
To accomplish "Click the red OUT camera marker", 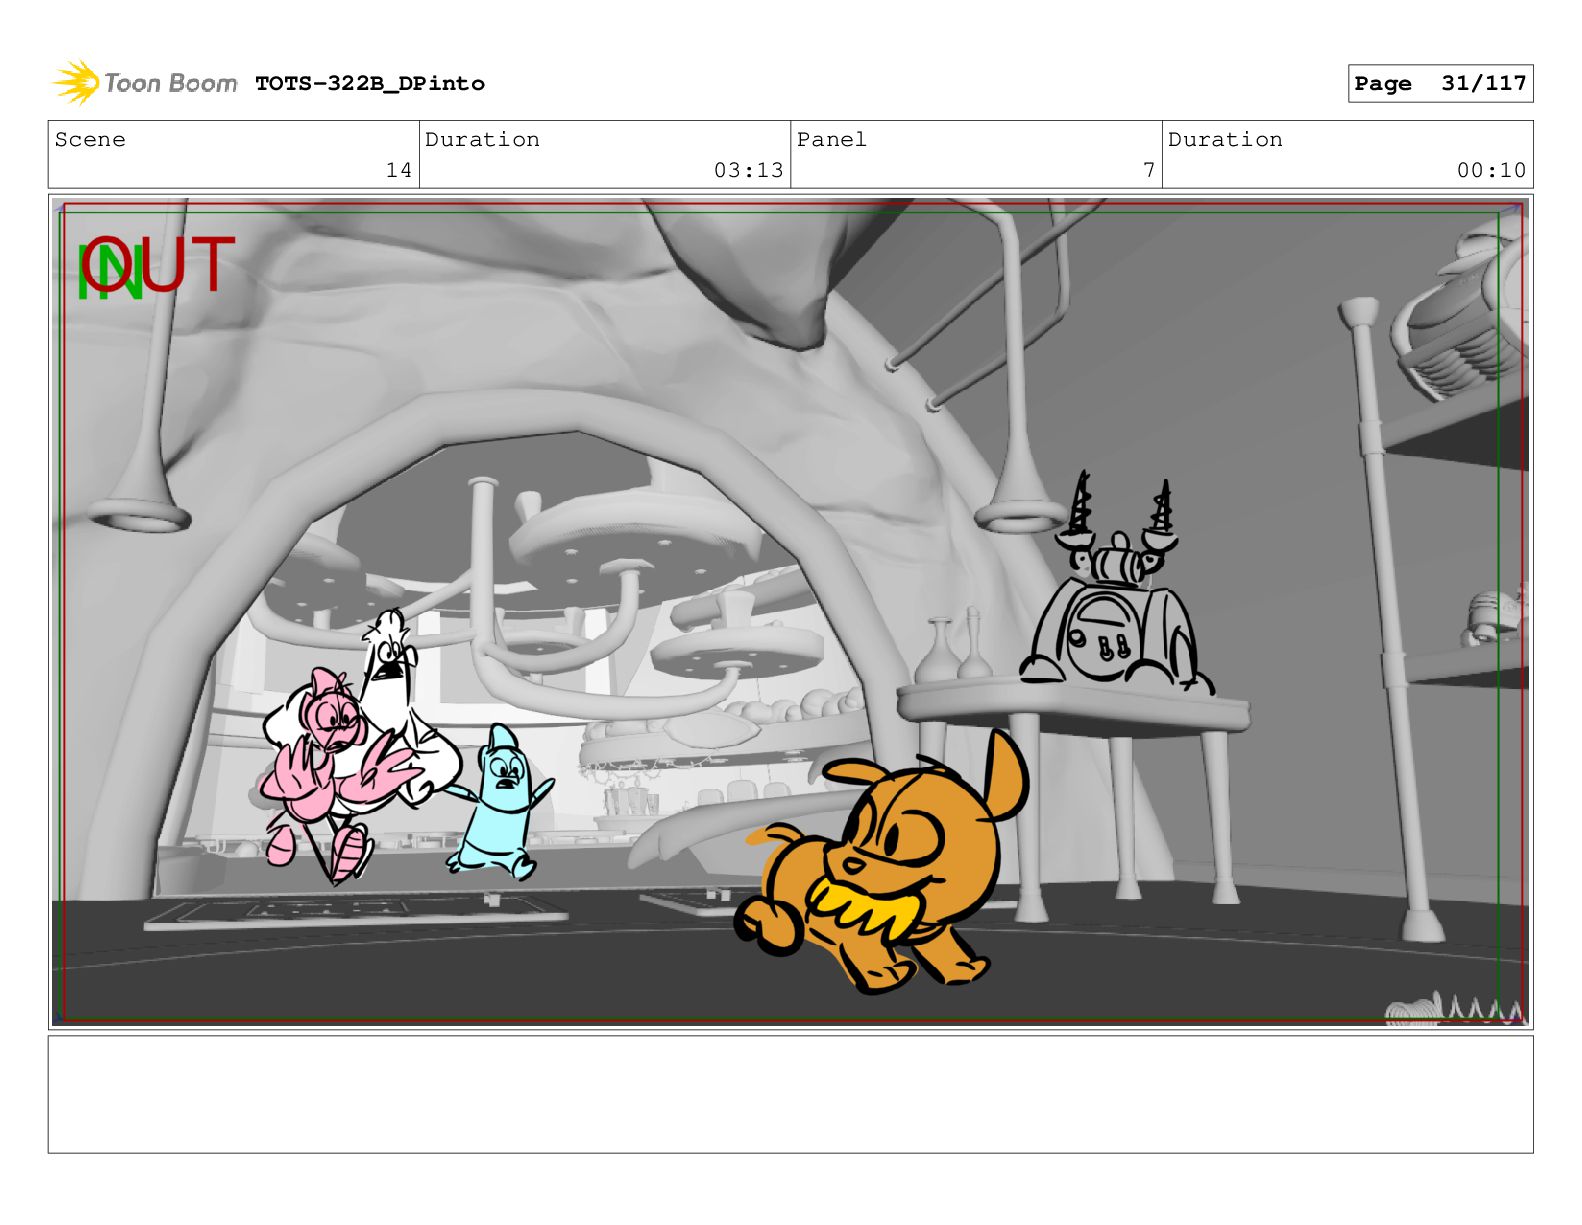I will [158, 265].
